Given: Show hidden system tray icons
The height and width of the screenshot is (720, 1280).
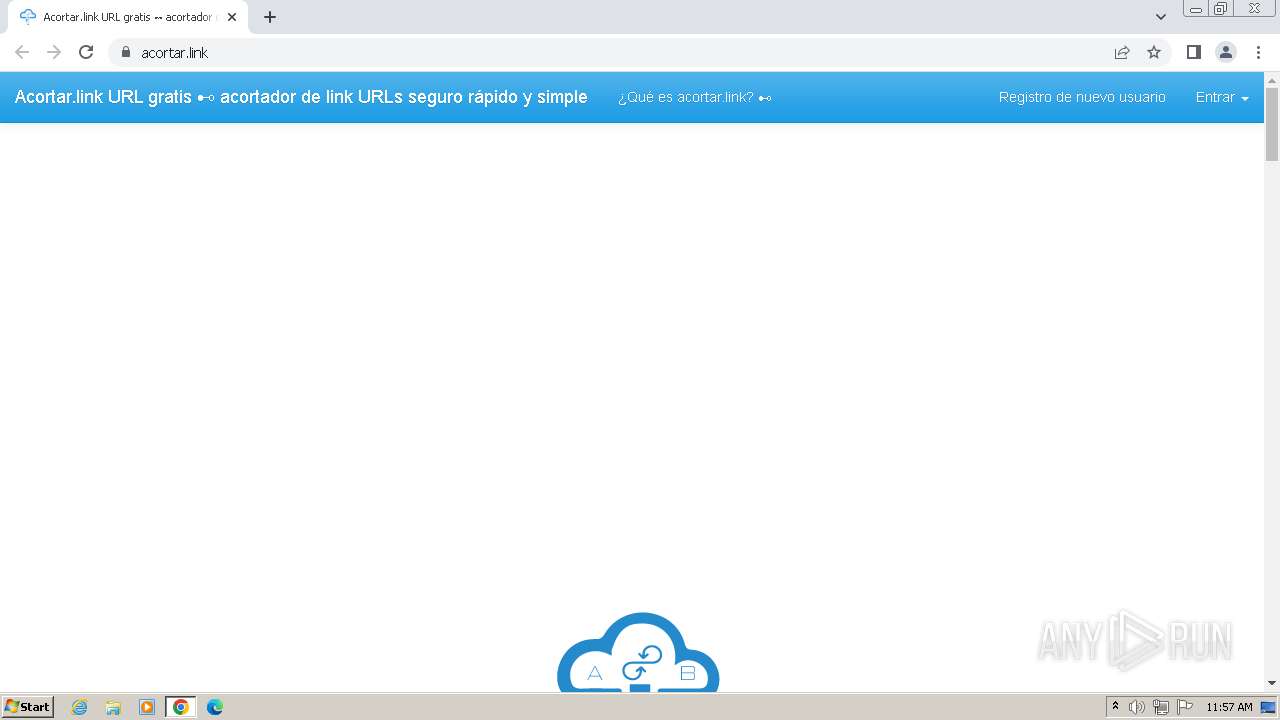Looking at the screenshot, I should click(1115, 707).
